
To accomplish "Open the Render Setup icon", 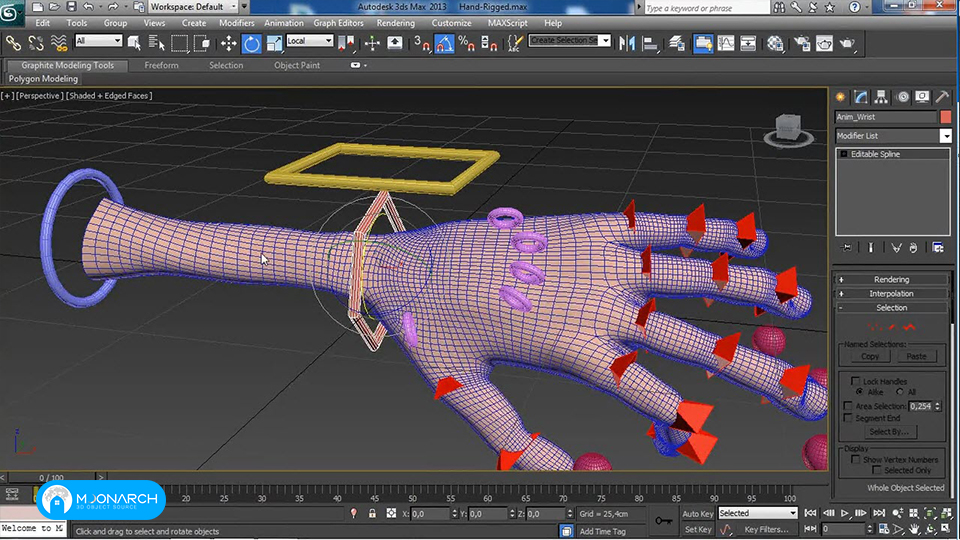I will 801,43.
